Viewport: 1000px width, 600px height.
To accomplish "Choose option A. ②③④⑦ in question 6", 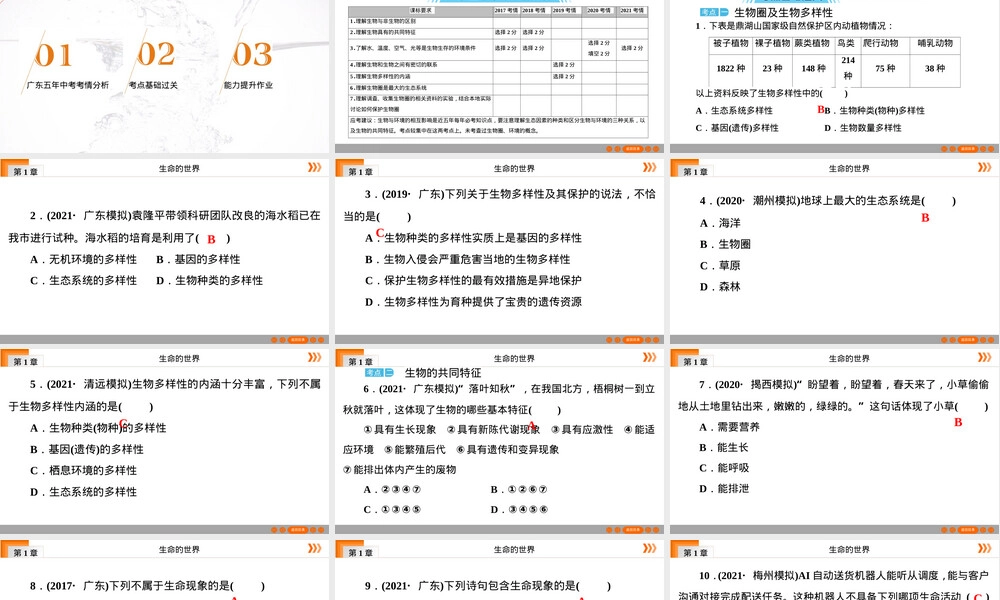I will tap(392, 490).
